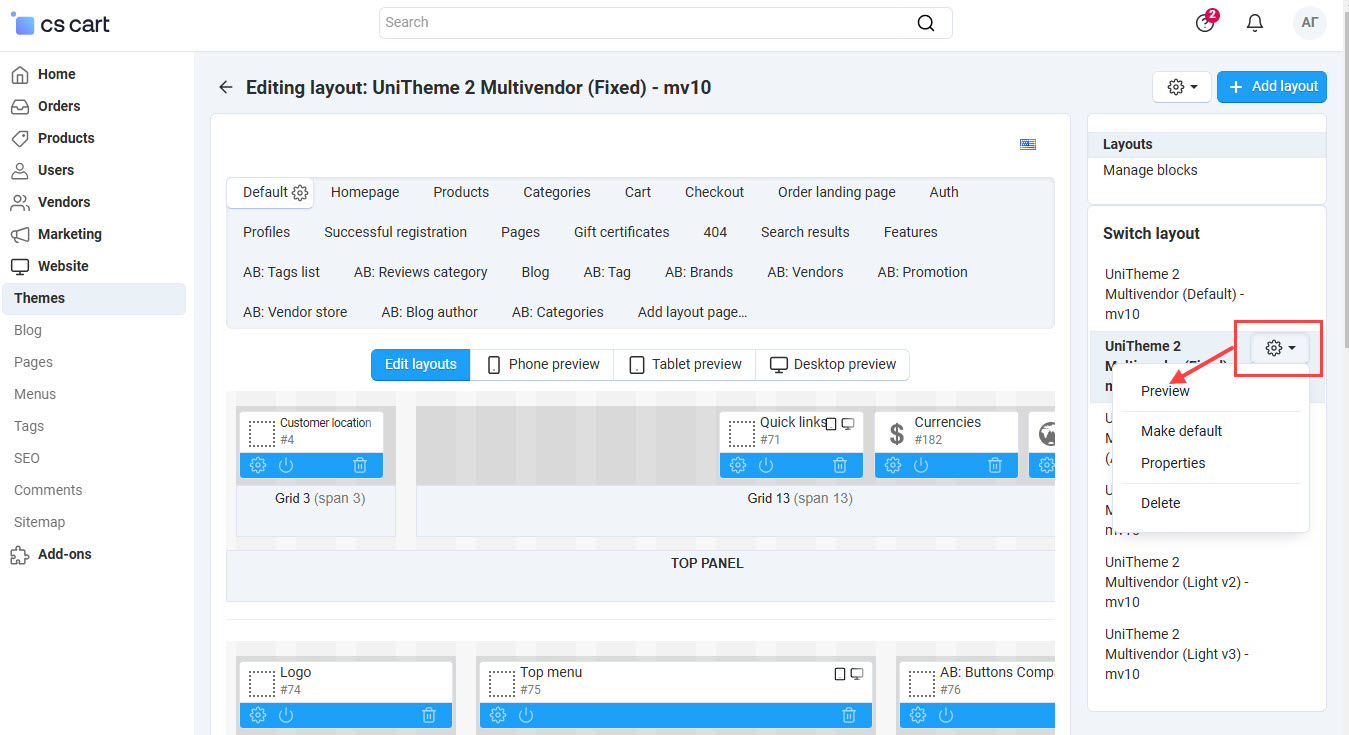Switch to Phone preview
The width and height of the screenshot is (1349, 735).
point(542,364)
